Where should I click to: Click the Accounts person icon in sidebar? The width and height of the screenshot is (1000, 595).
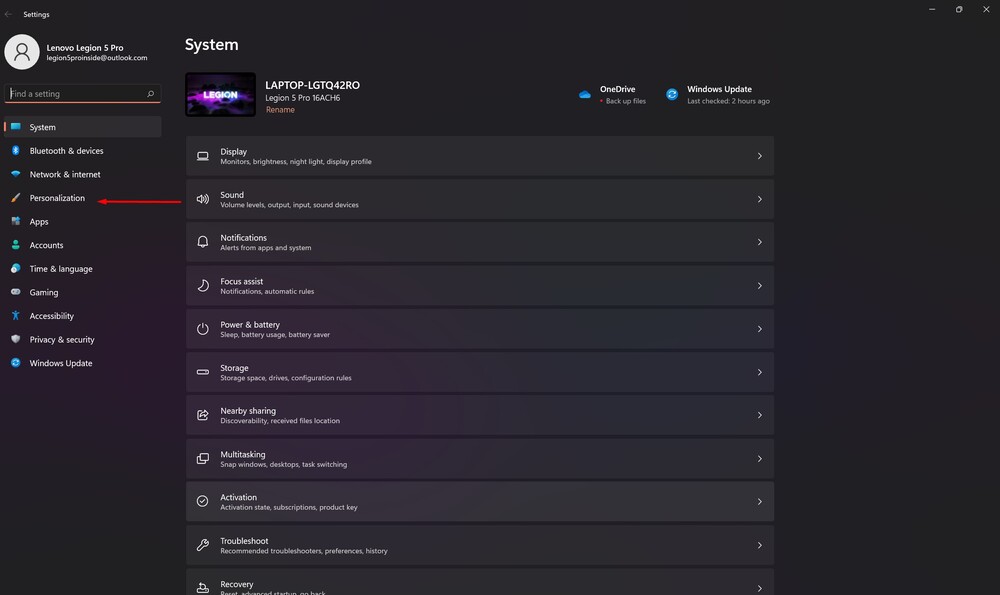(16, 245)
